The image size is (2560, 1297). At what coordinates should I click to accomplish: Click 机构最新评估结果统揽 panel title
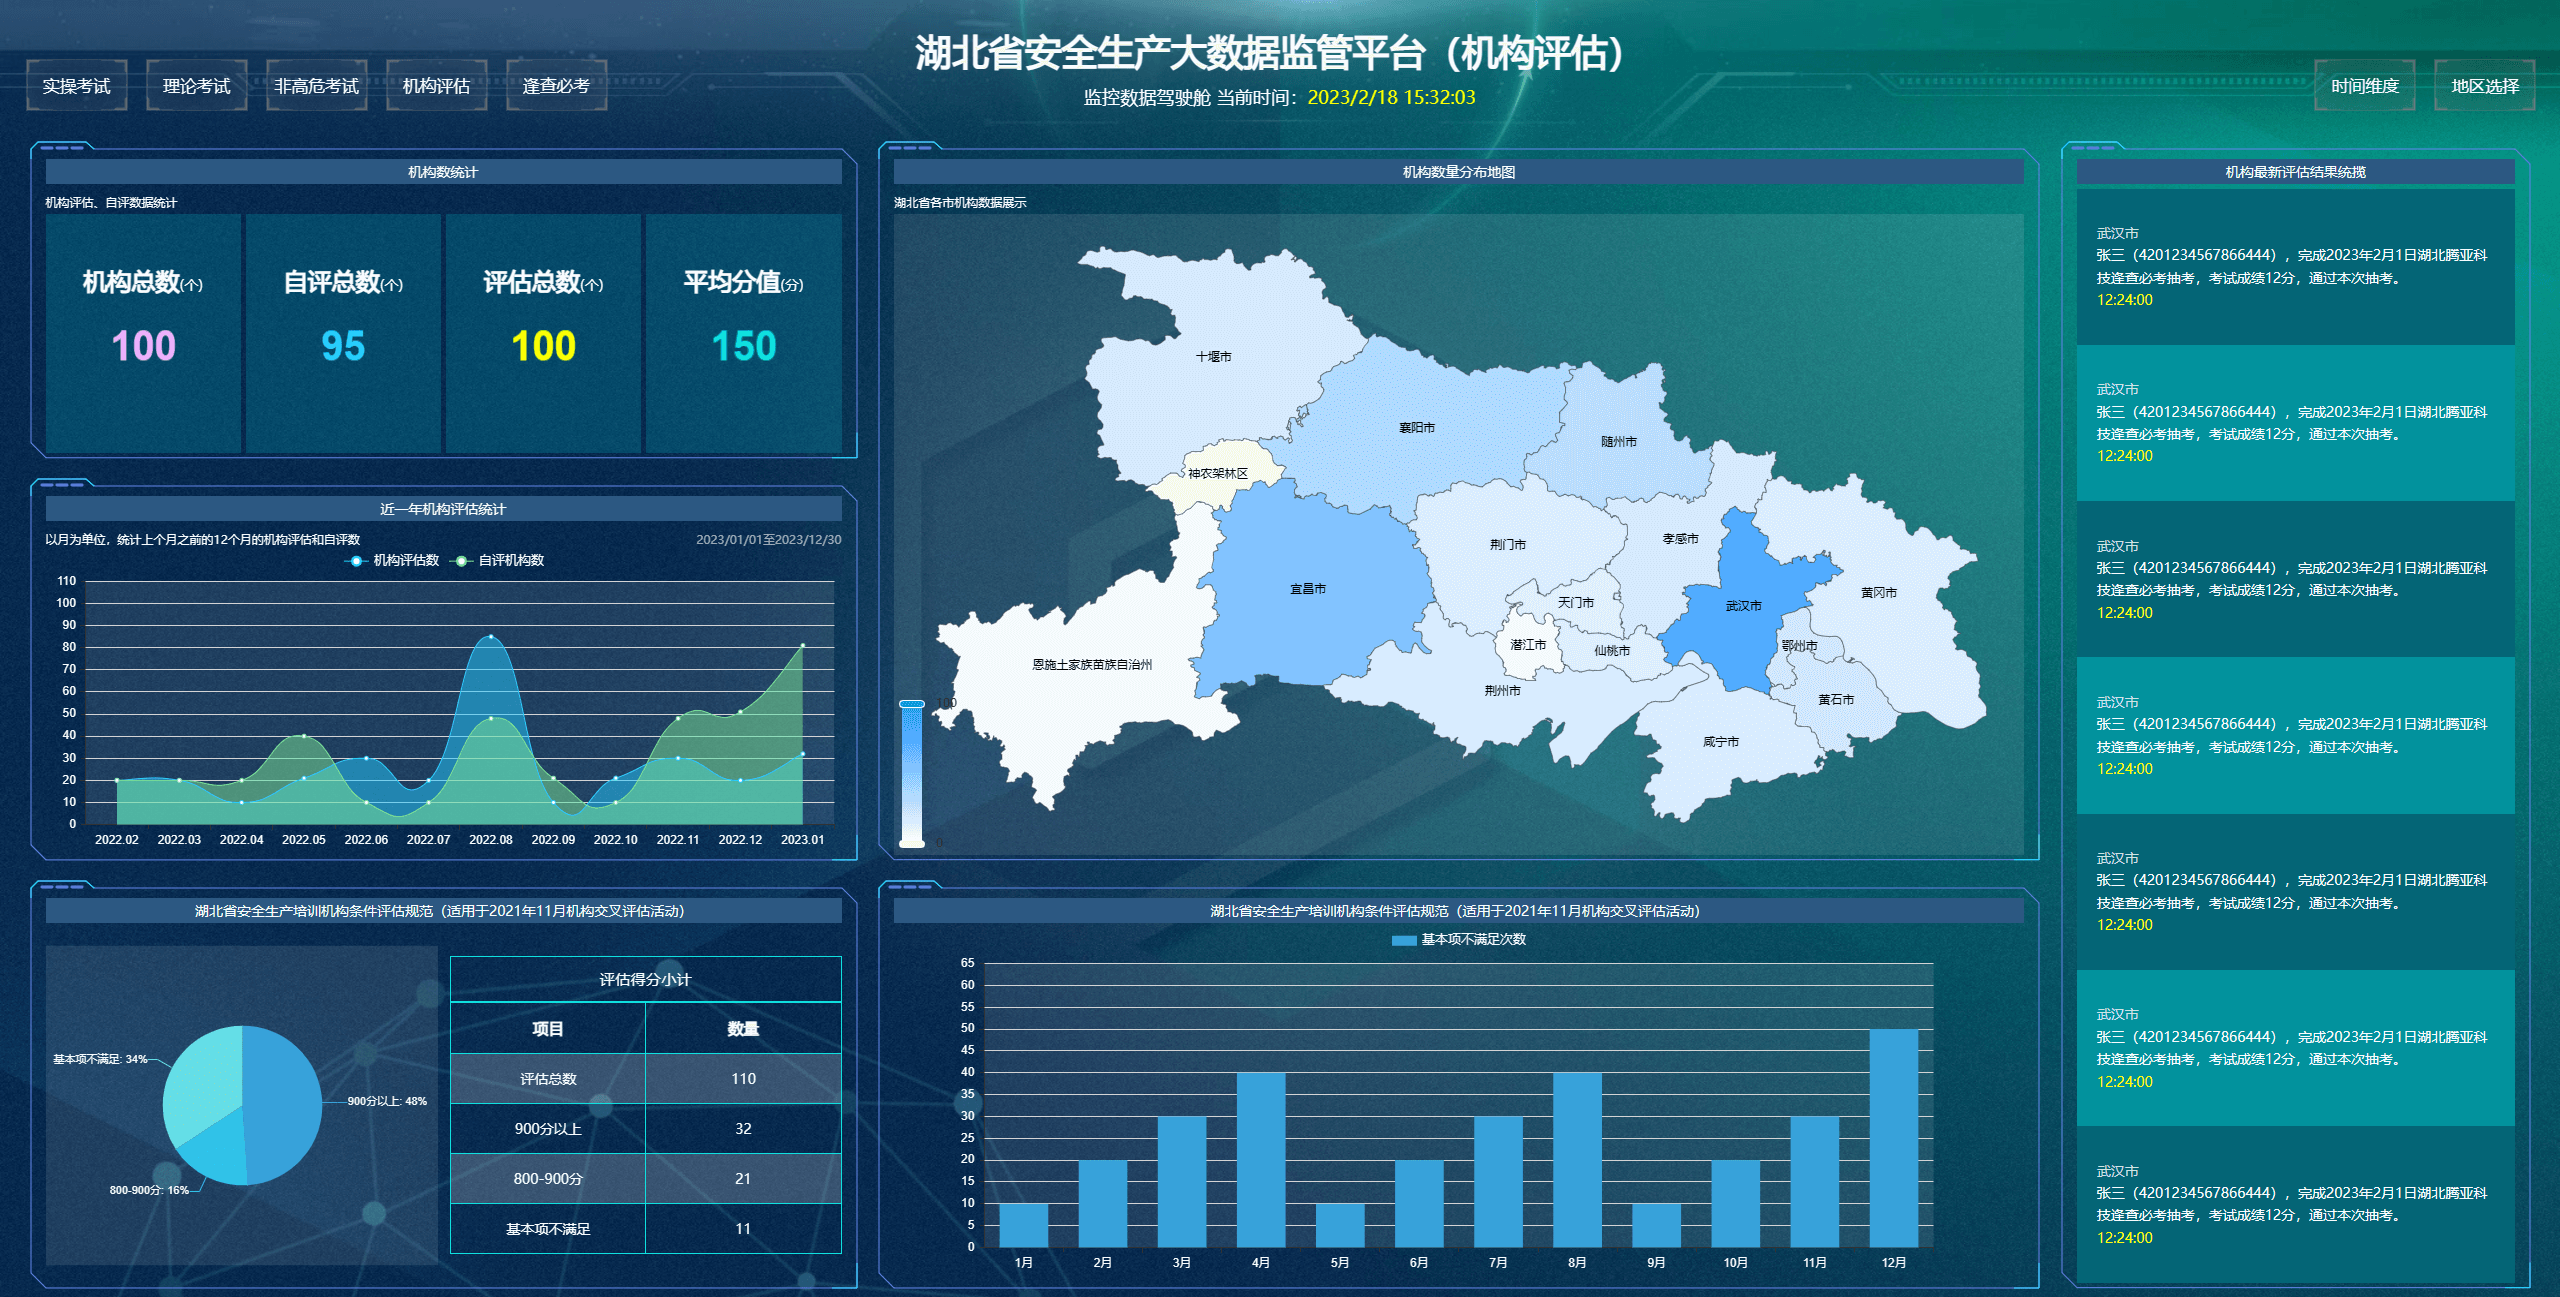[x=2295, y=172]
